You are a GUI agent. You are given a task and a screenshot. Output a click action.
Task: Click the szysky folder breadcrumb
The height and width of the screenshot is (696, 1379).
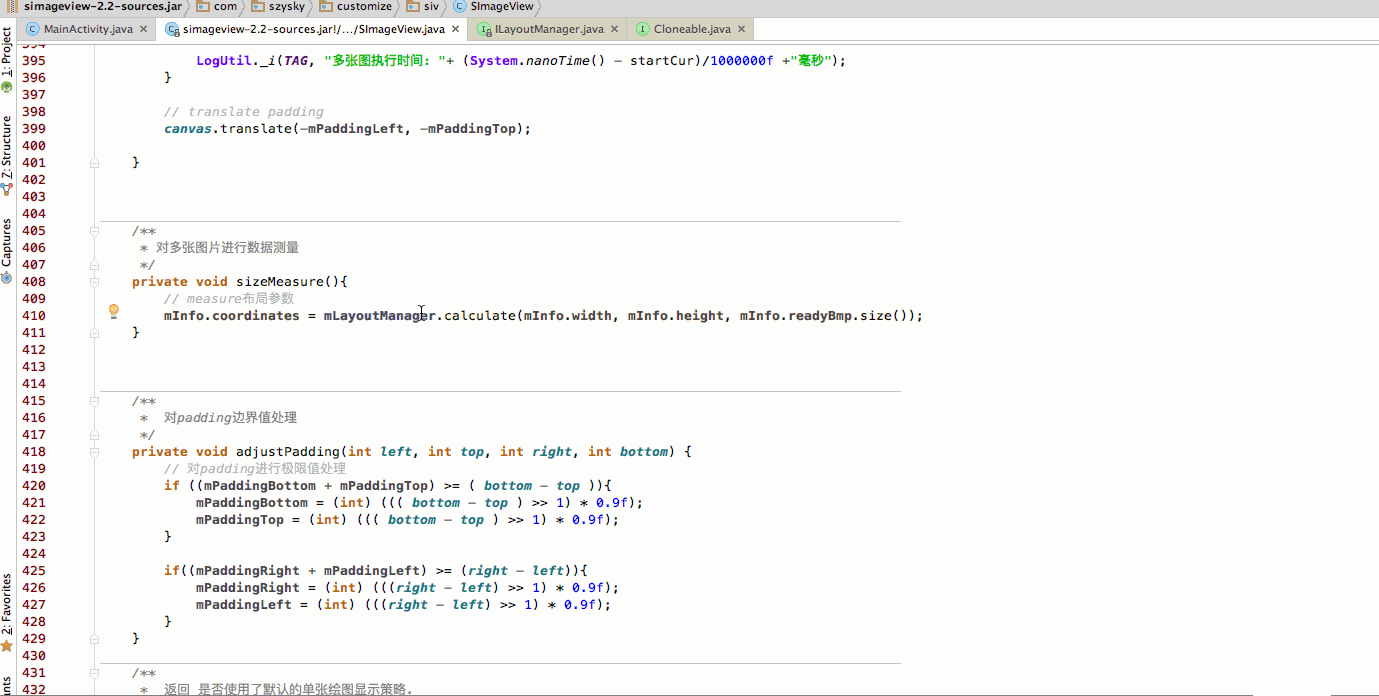point(277,6)
